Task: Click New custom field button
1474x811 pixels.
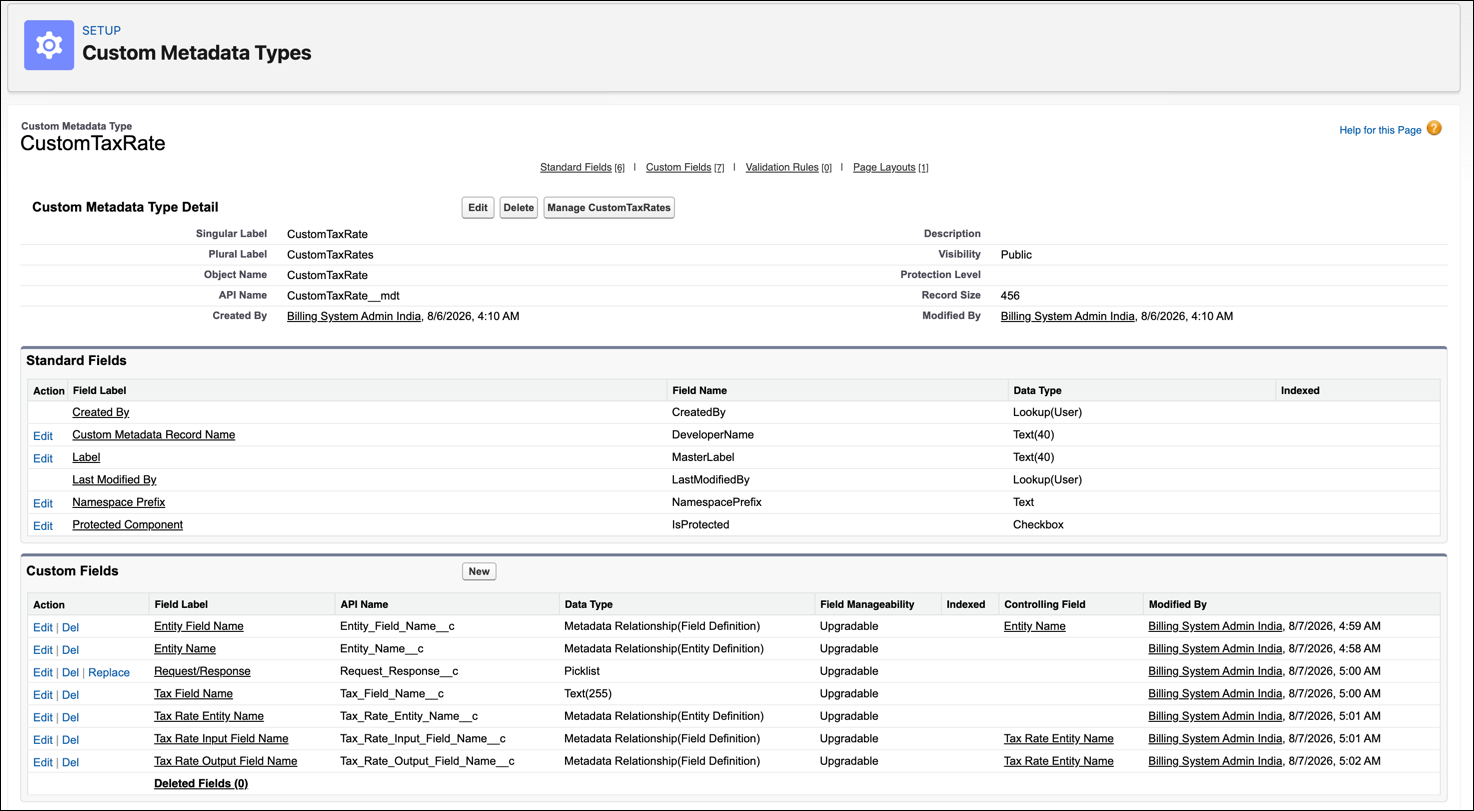Action: [479, 572]
